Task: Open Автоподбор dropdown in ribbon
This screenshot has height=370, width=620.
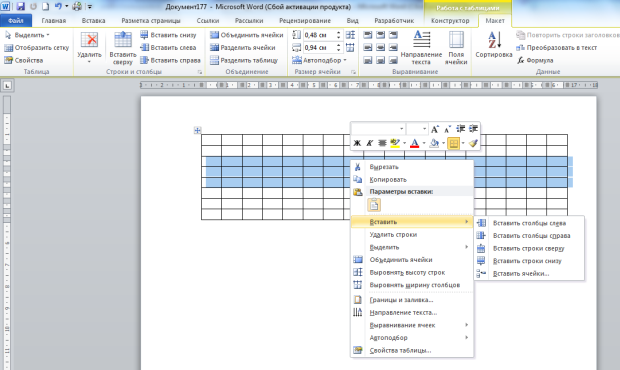Action: (x=319, y=60)
